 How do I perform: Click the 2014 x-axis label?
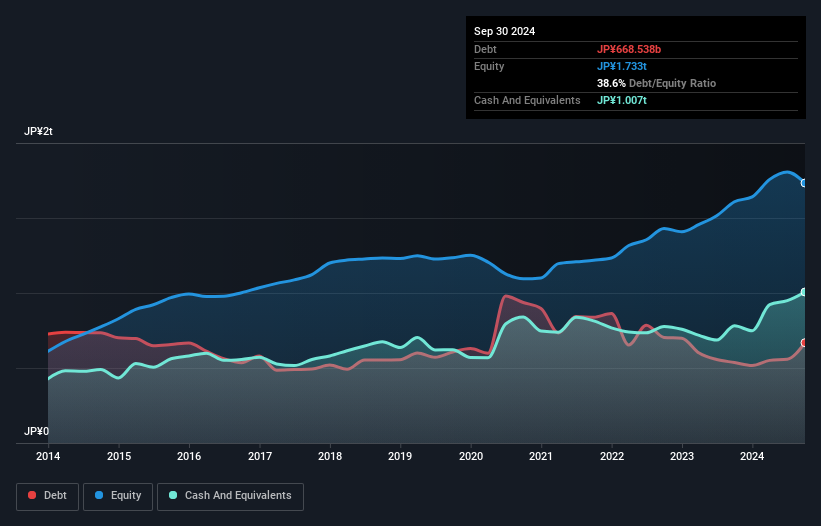[x=48, y=456]
